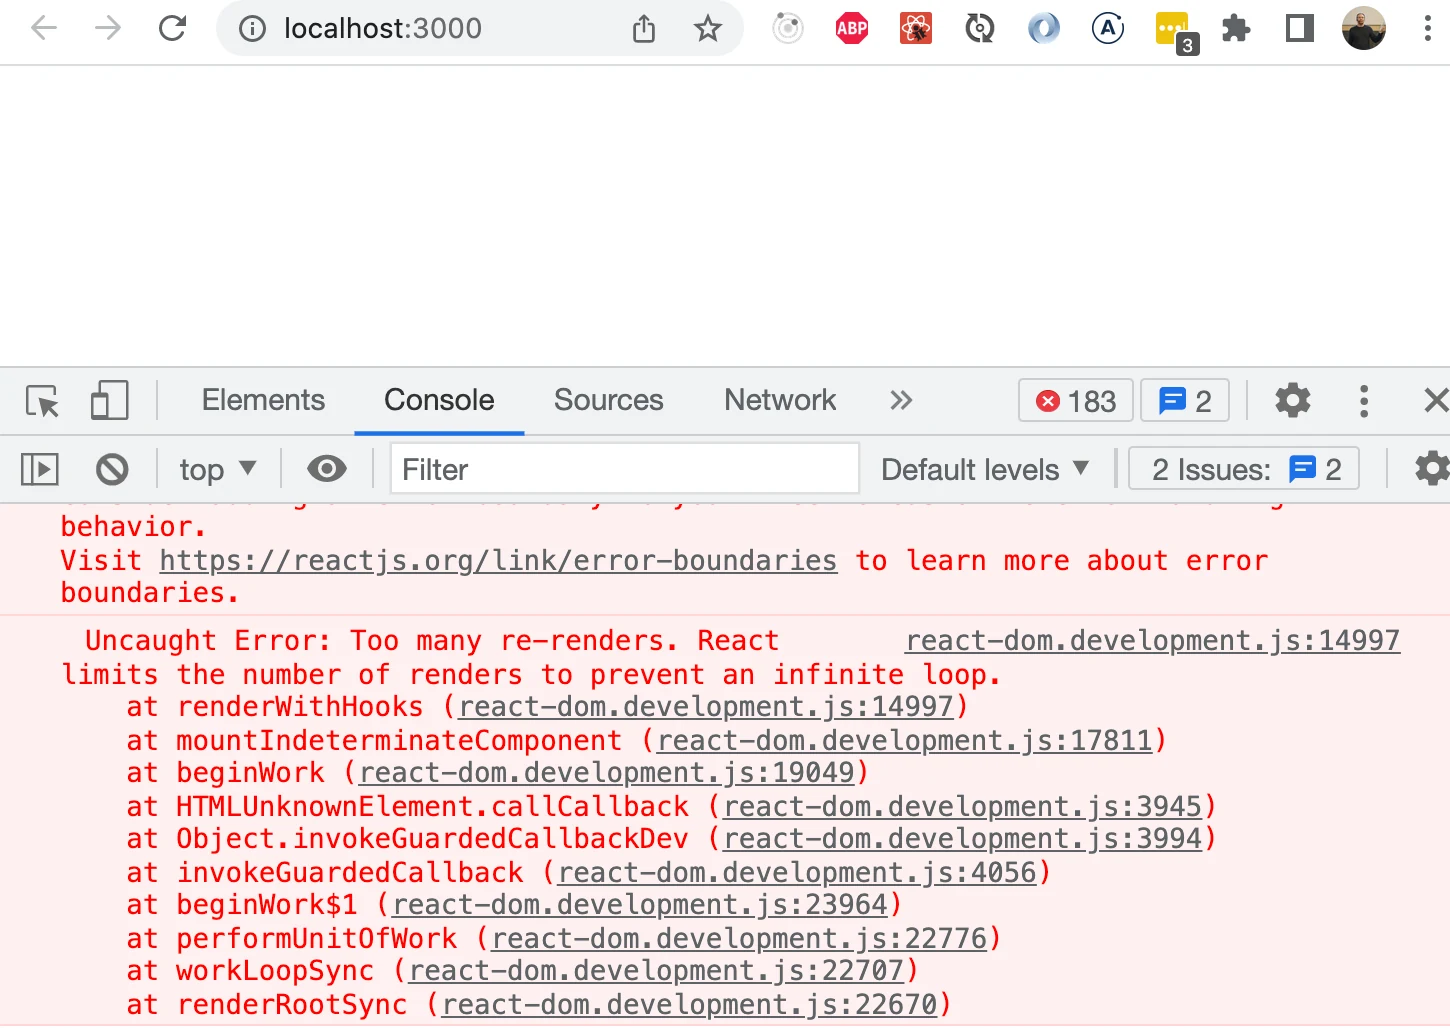The height and width of the screenshot is (1028, 1450).
Task: Open the Adblock Plus extension
Action: click(x=852, y=28)
